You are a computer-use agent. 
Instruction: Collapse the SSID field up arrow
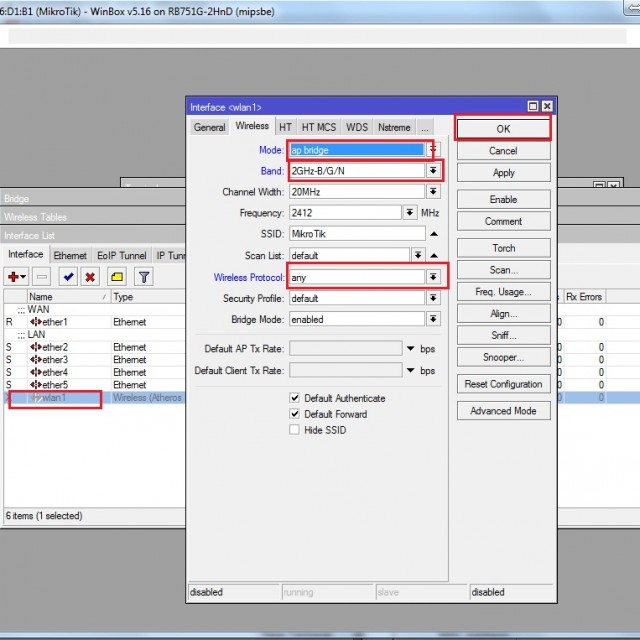434,234
